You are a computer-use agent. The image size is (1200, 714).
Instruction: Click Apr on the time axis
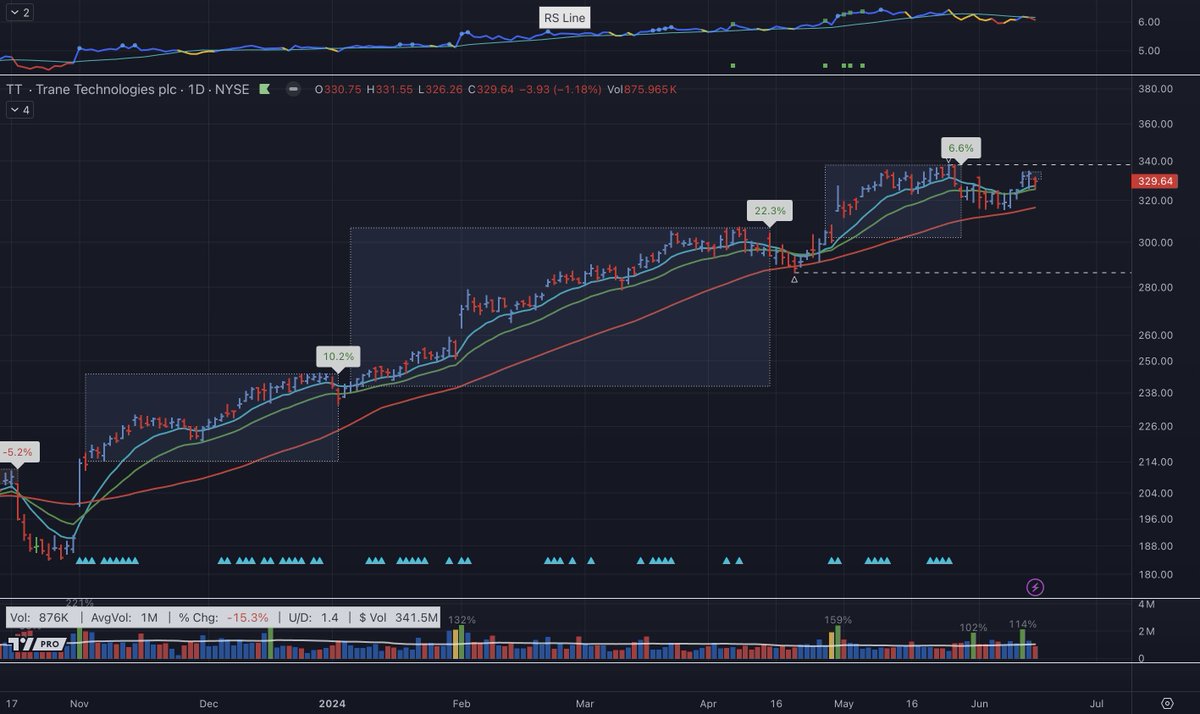coord(708,703)
